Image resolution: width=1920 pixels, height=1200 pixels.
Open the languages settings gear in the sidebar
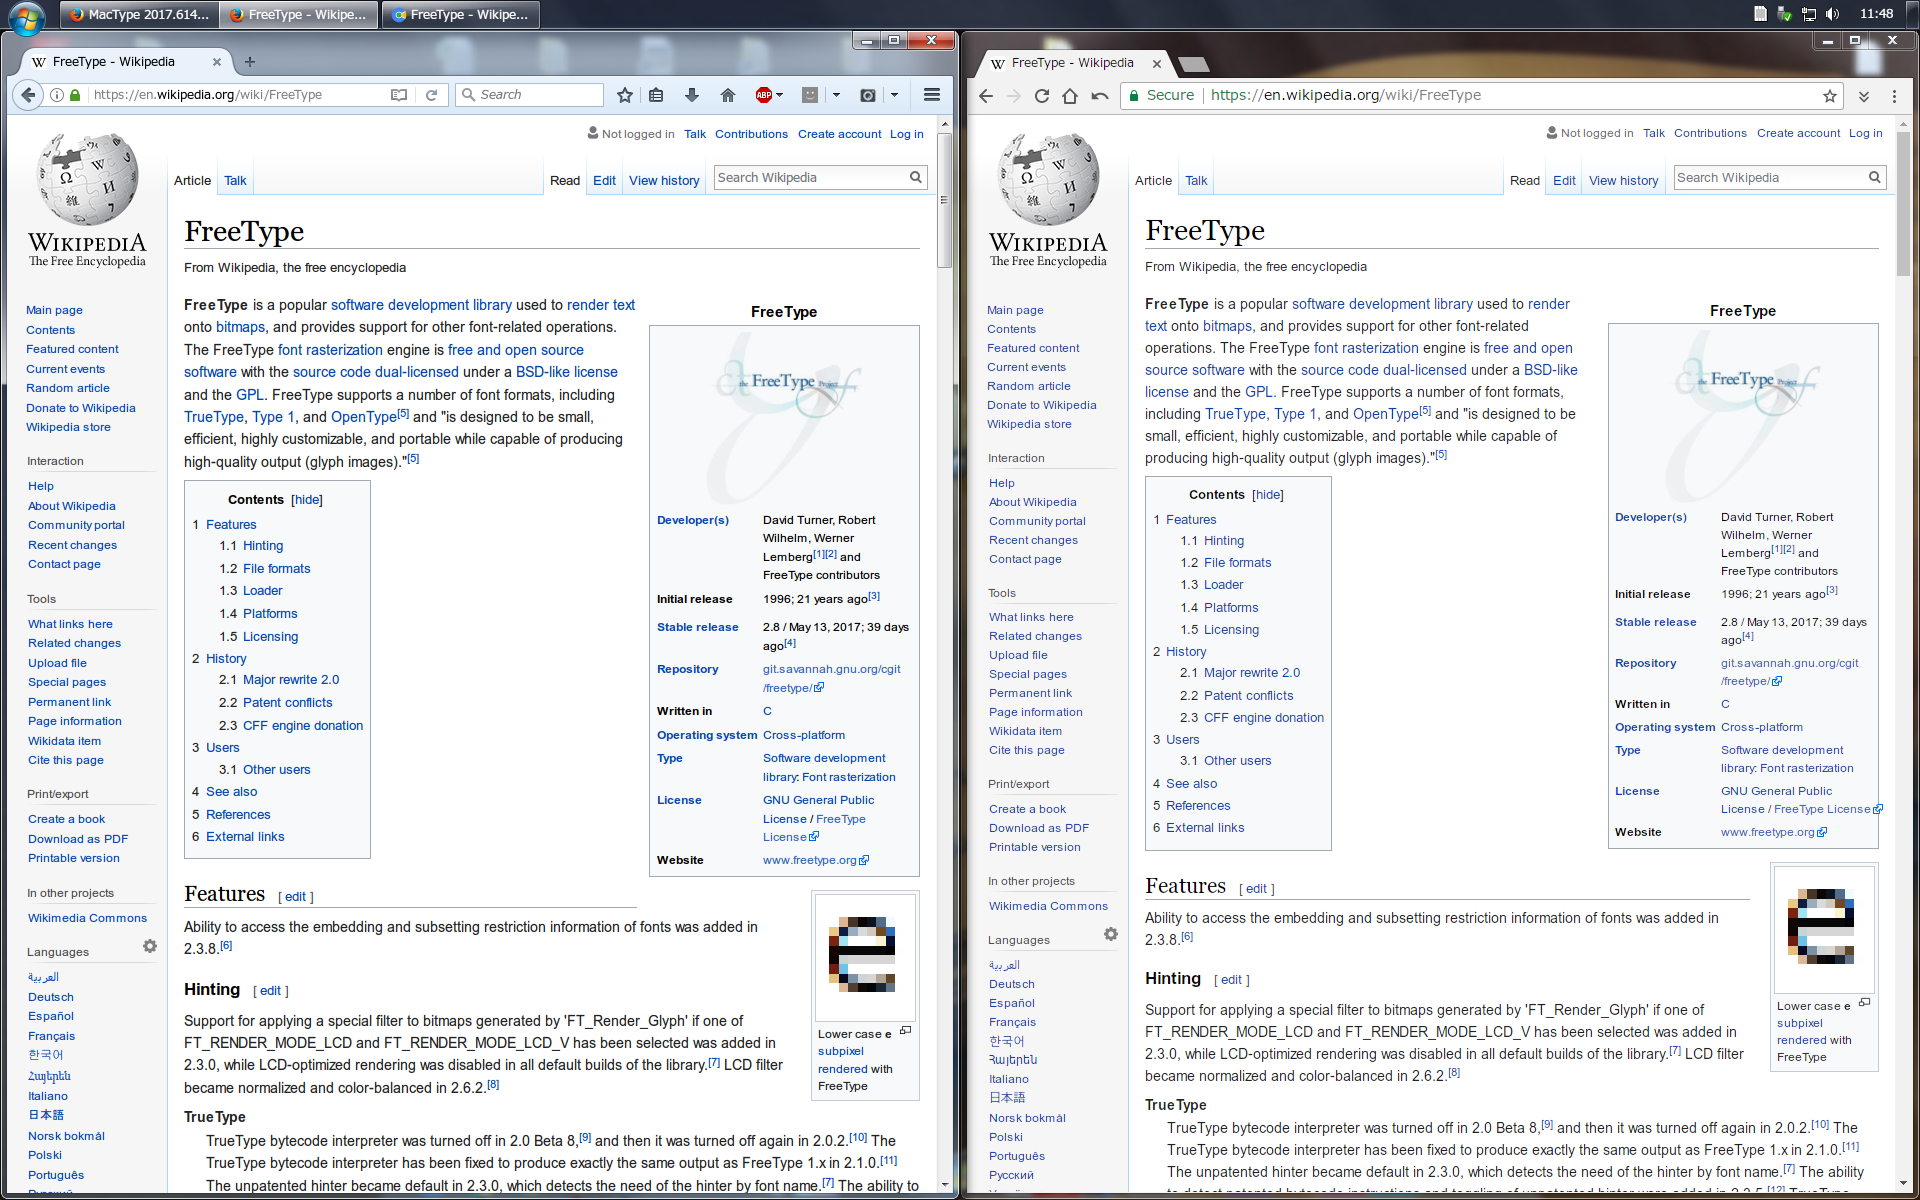[x=150, y=946]
